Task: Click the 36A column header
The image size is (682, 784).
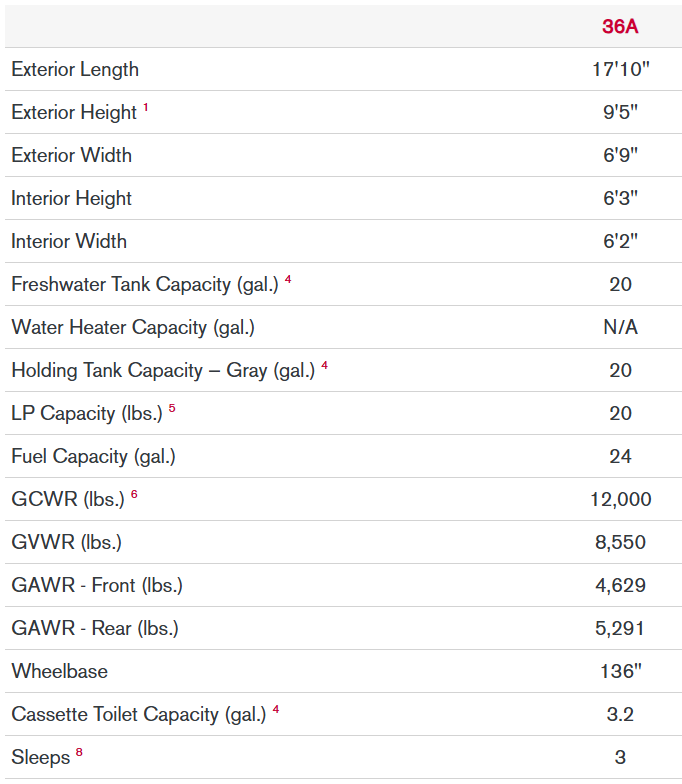Action: (x=620, y=27)
